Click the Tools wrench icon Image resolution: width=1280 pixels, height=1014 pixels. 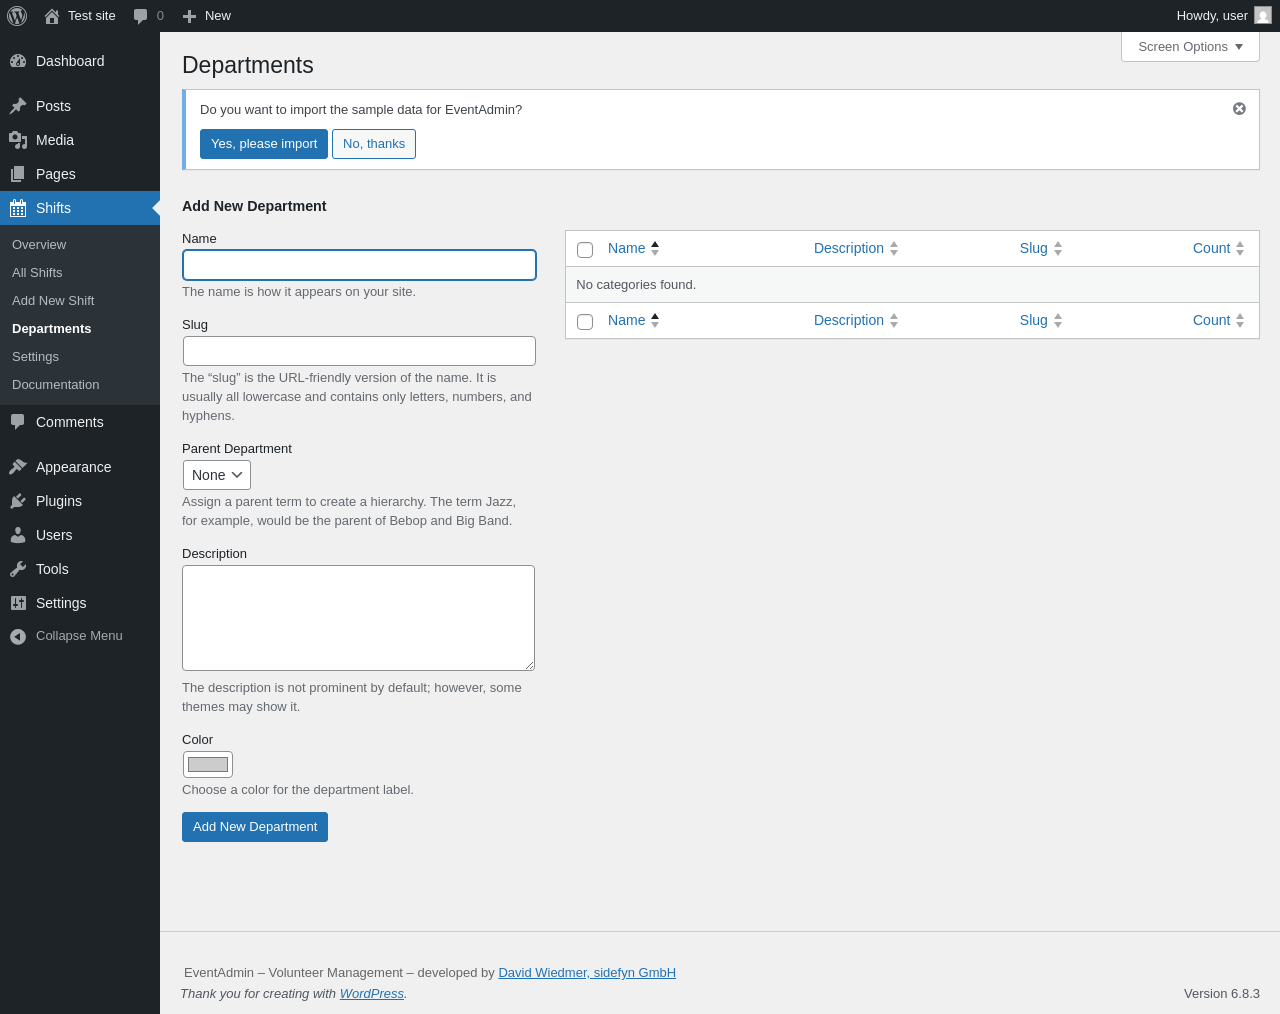click(x=18, y=569)
